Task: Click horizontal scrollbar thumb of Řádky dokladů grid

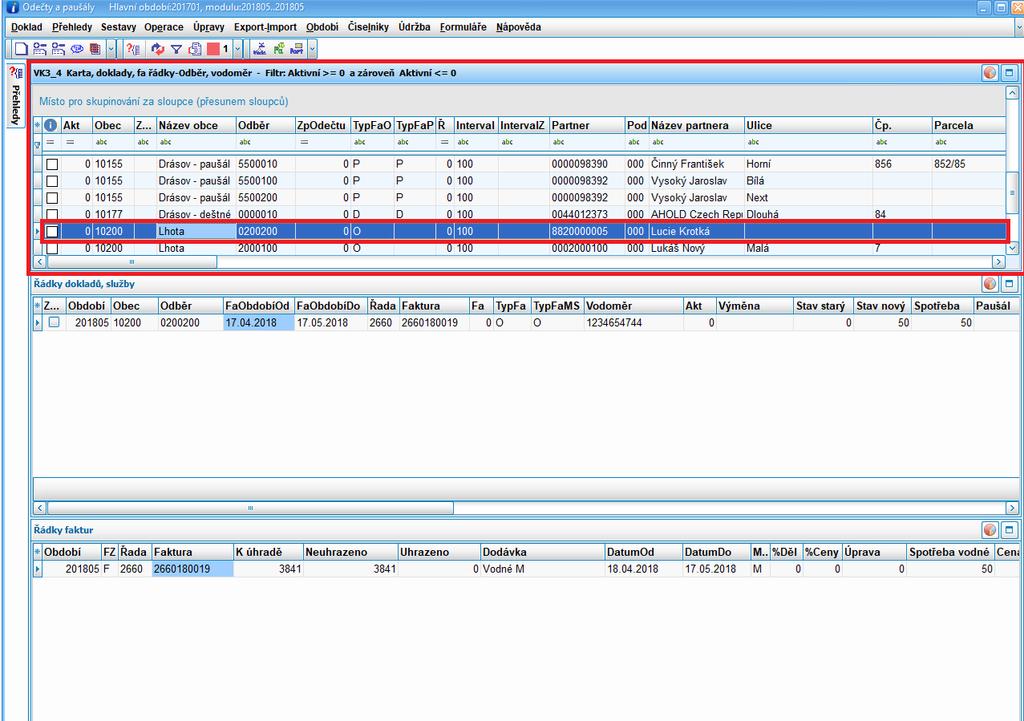Action: (250, 508)
